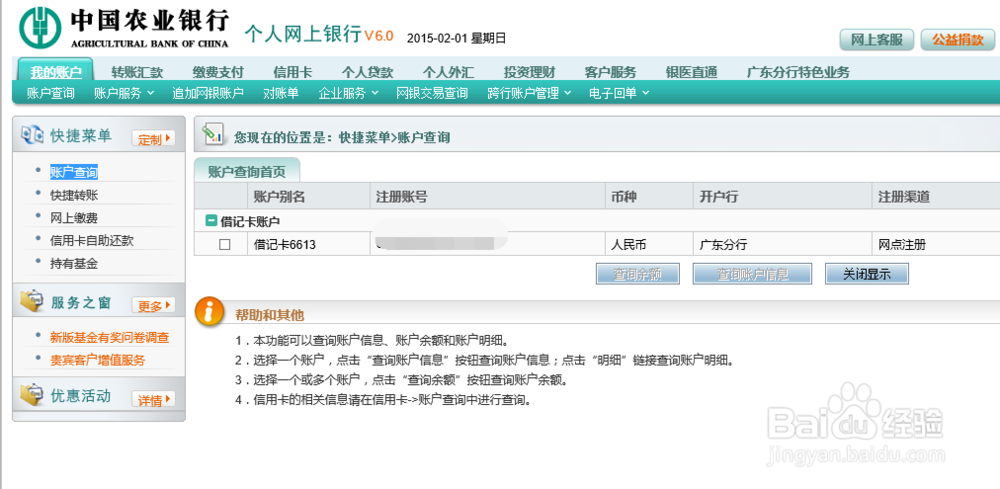1000x489 pixels.
Task: Open the 个人外汇 tab
Action: click(x=448, y=72)
